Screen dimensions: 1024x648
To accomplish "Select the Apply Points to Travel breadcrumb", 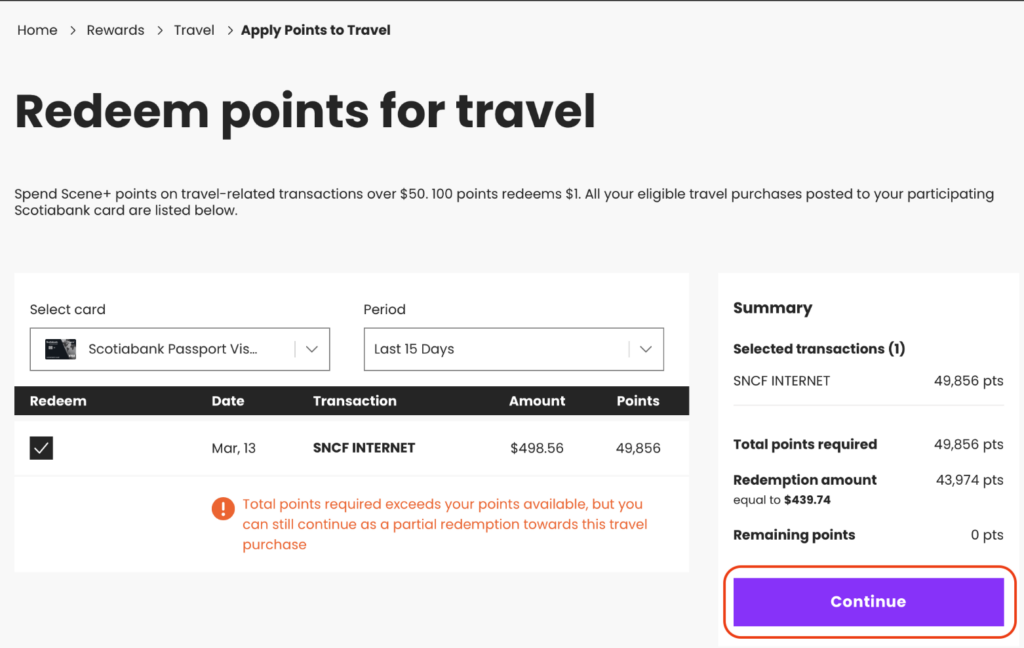I will pos(315,30).
